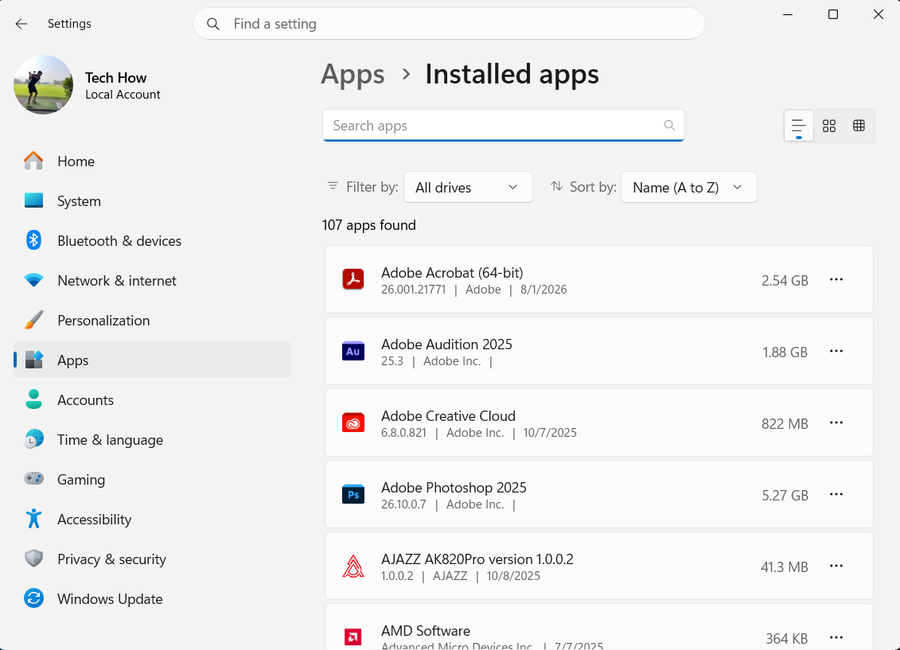This screenshot has width=900, height=650.
Task: Open the All drives filter dropdown
Action: pos(468,187)
